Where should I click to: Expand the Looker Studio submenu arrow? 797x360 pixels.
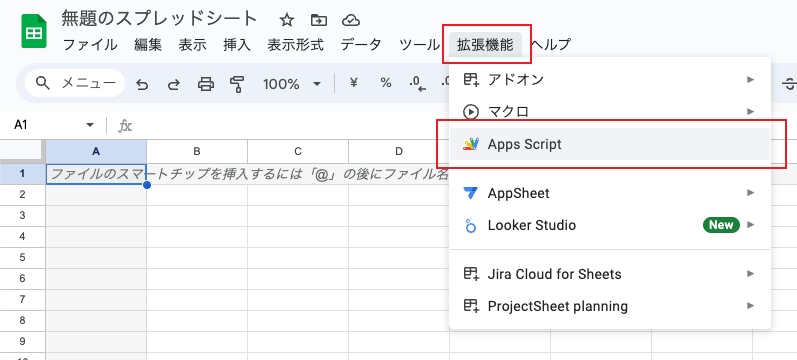click(x=750, y=225)
